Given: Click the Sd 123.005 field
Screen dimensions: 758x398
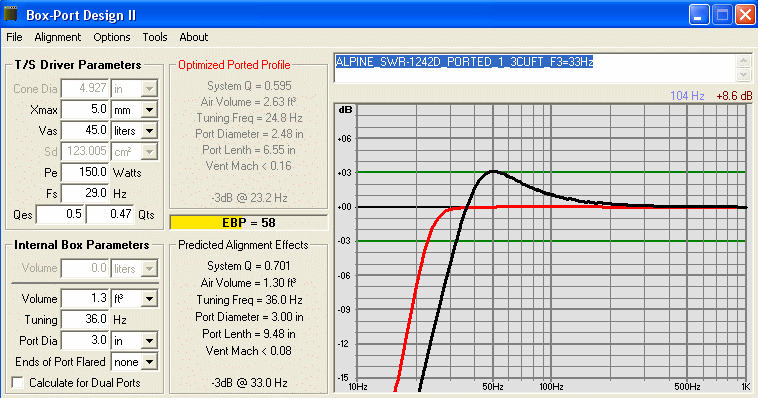Looking at the screenshot, I should coord(85,151).
